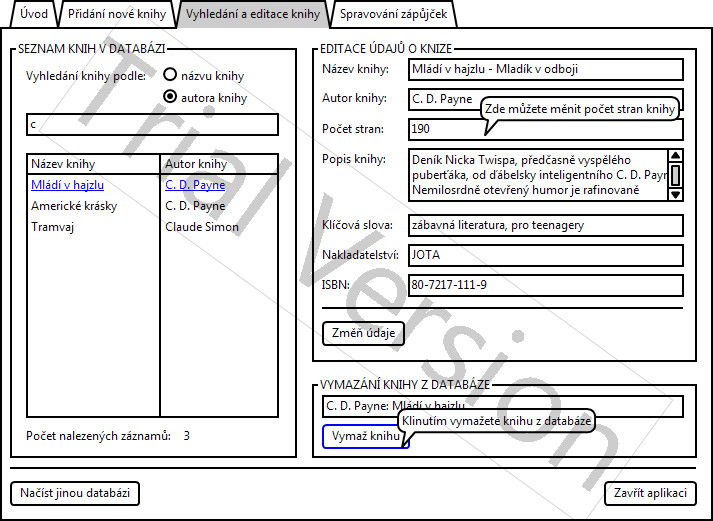Go to the Spravování zápůjček tab
This screenshot has width=713, height=521.
pos(393,14)
